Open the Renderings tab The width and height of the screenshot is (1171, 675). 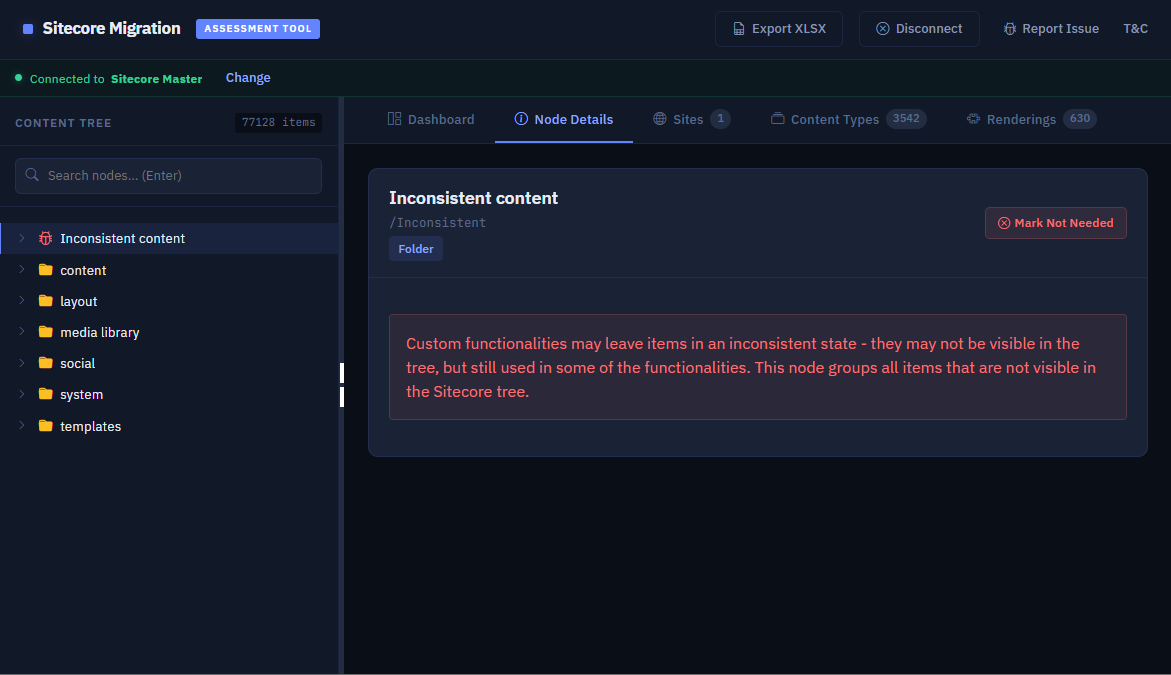(1021, 119)
